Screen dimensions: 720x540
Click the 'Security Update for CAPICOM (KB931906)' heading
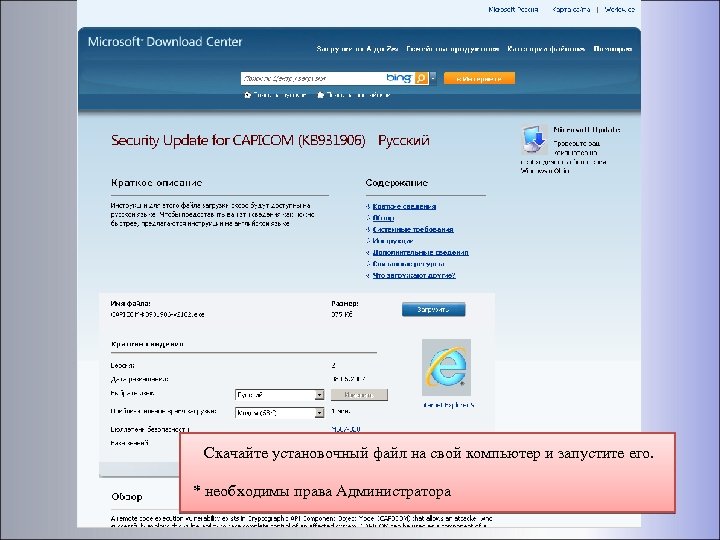point(238,140)
